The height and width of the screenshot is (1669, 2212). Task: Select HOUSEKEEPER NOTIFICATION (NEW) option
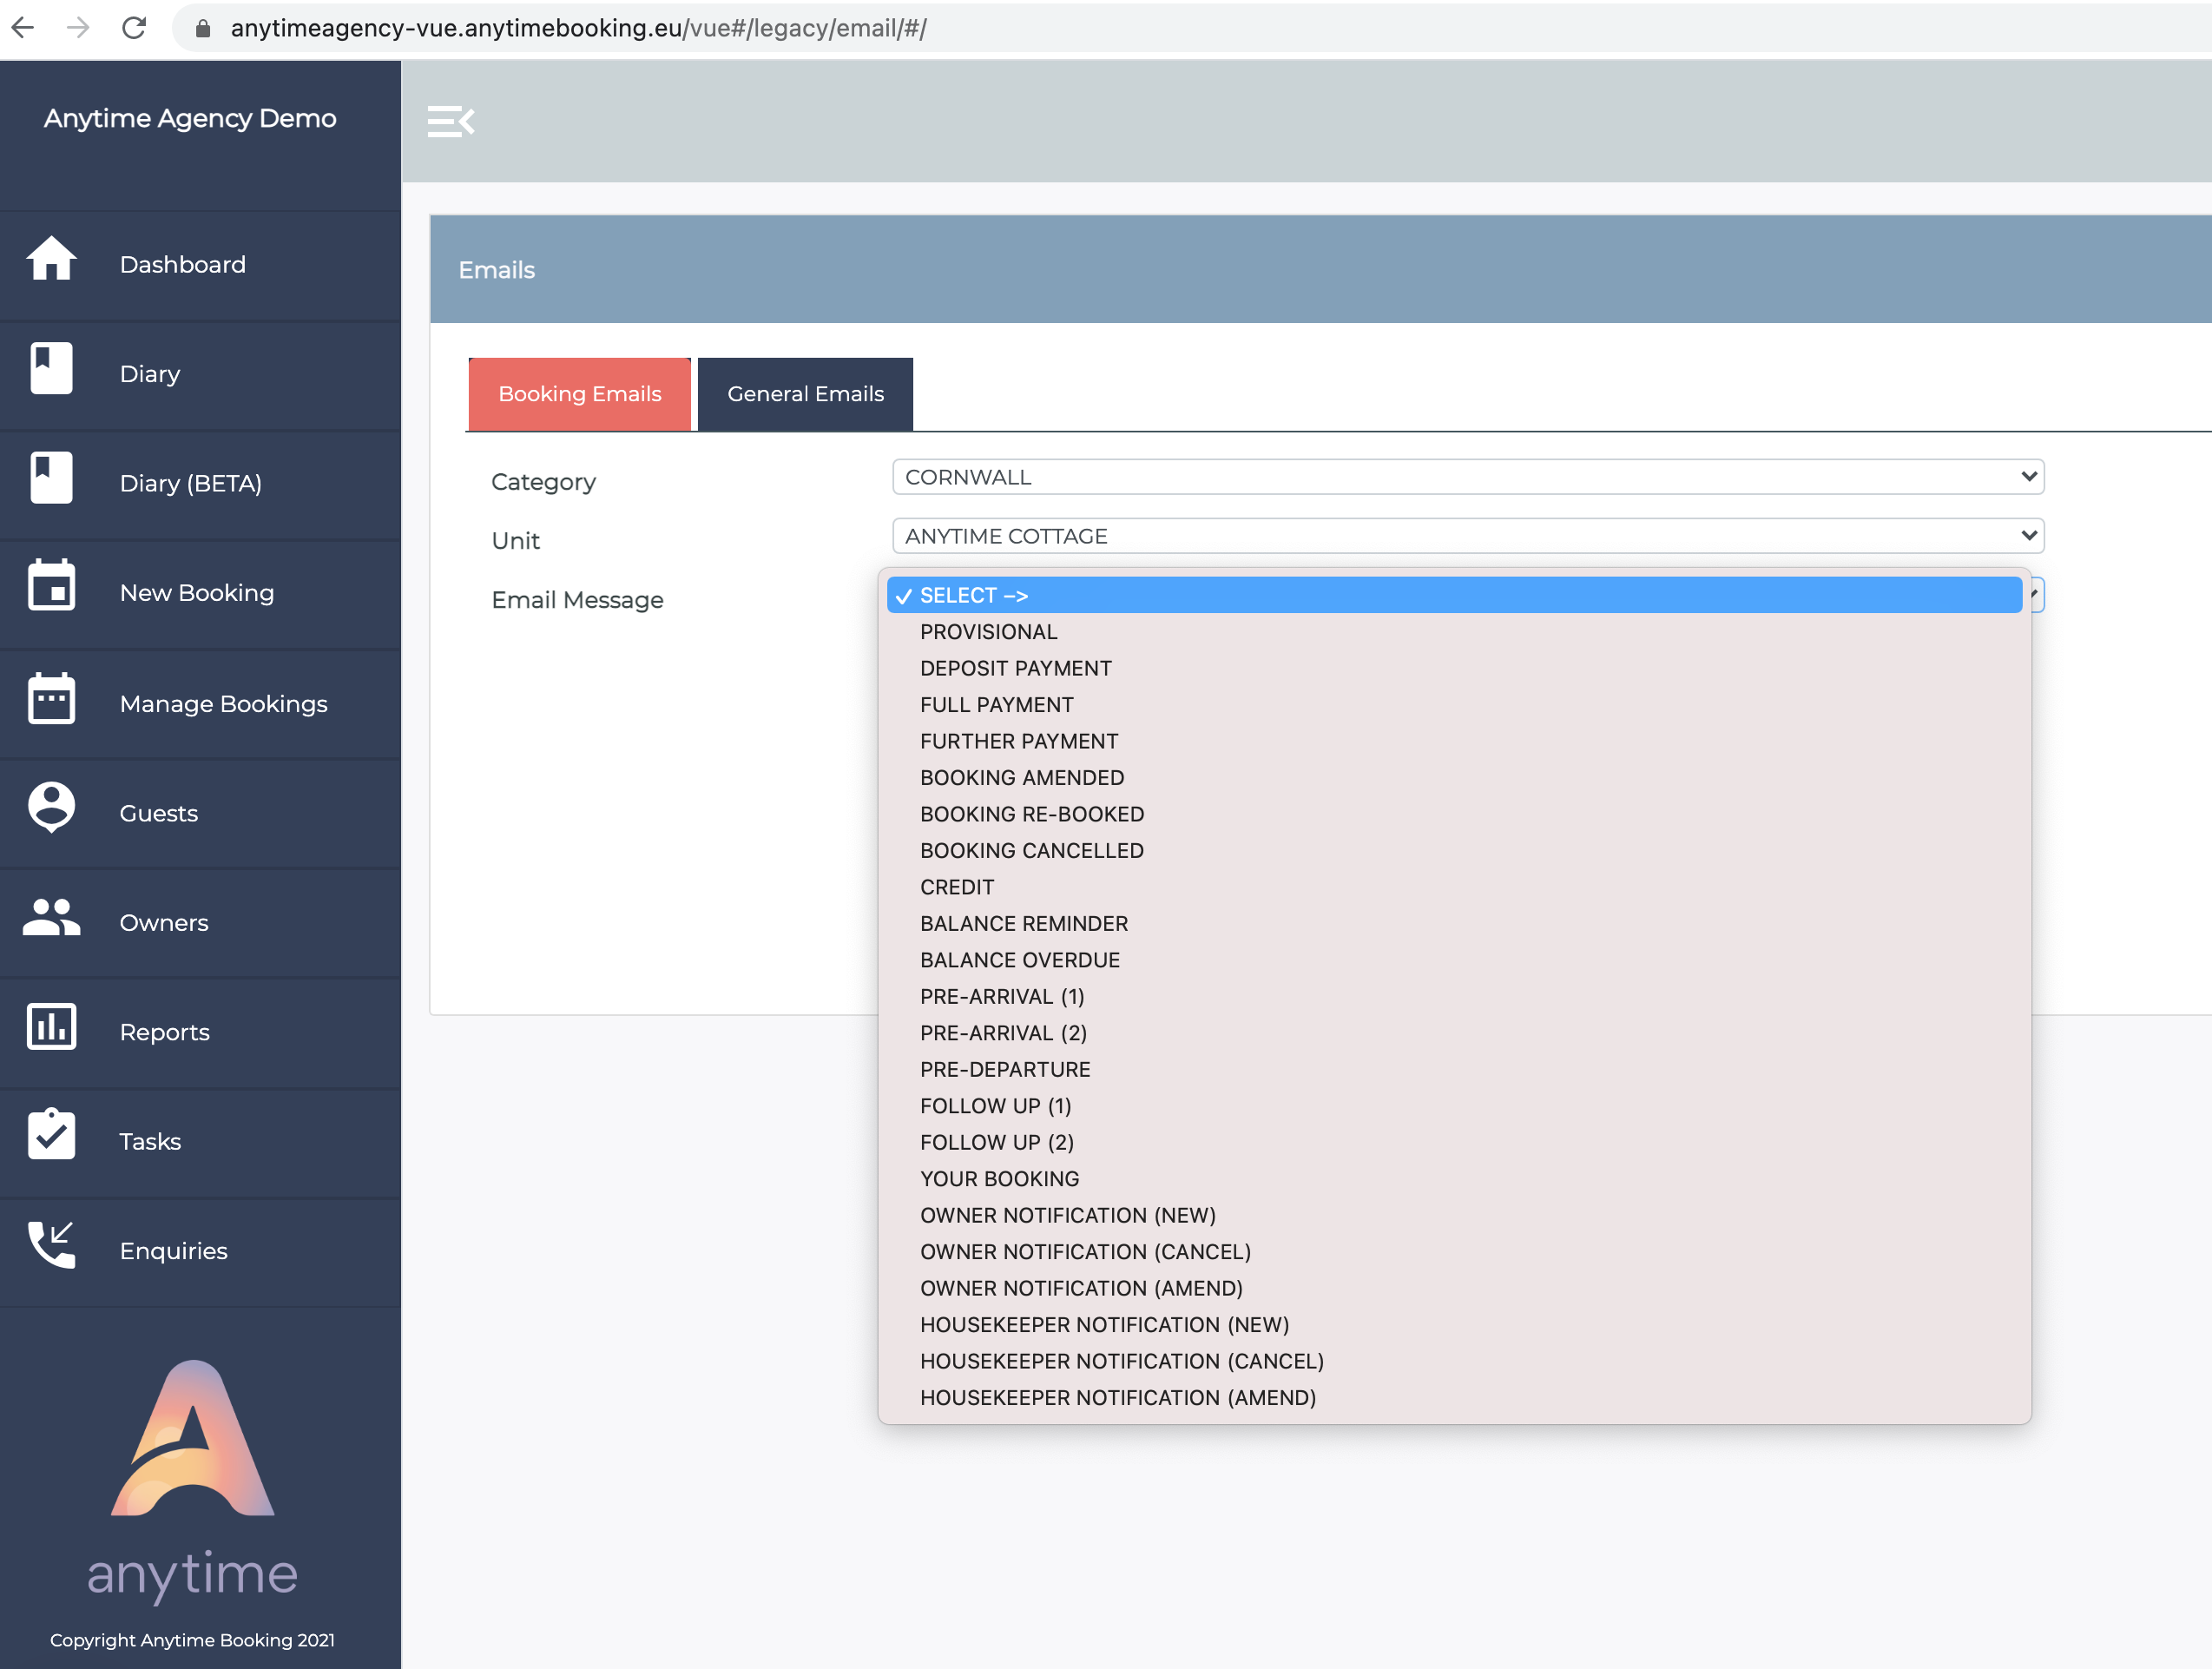point(1454,1326)
